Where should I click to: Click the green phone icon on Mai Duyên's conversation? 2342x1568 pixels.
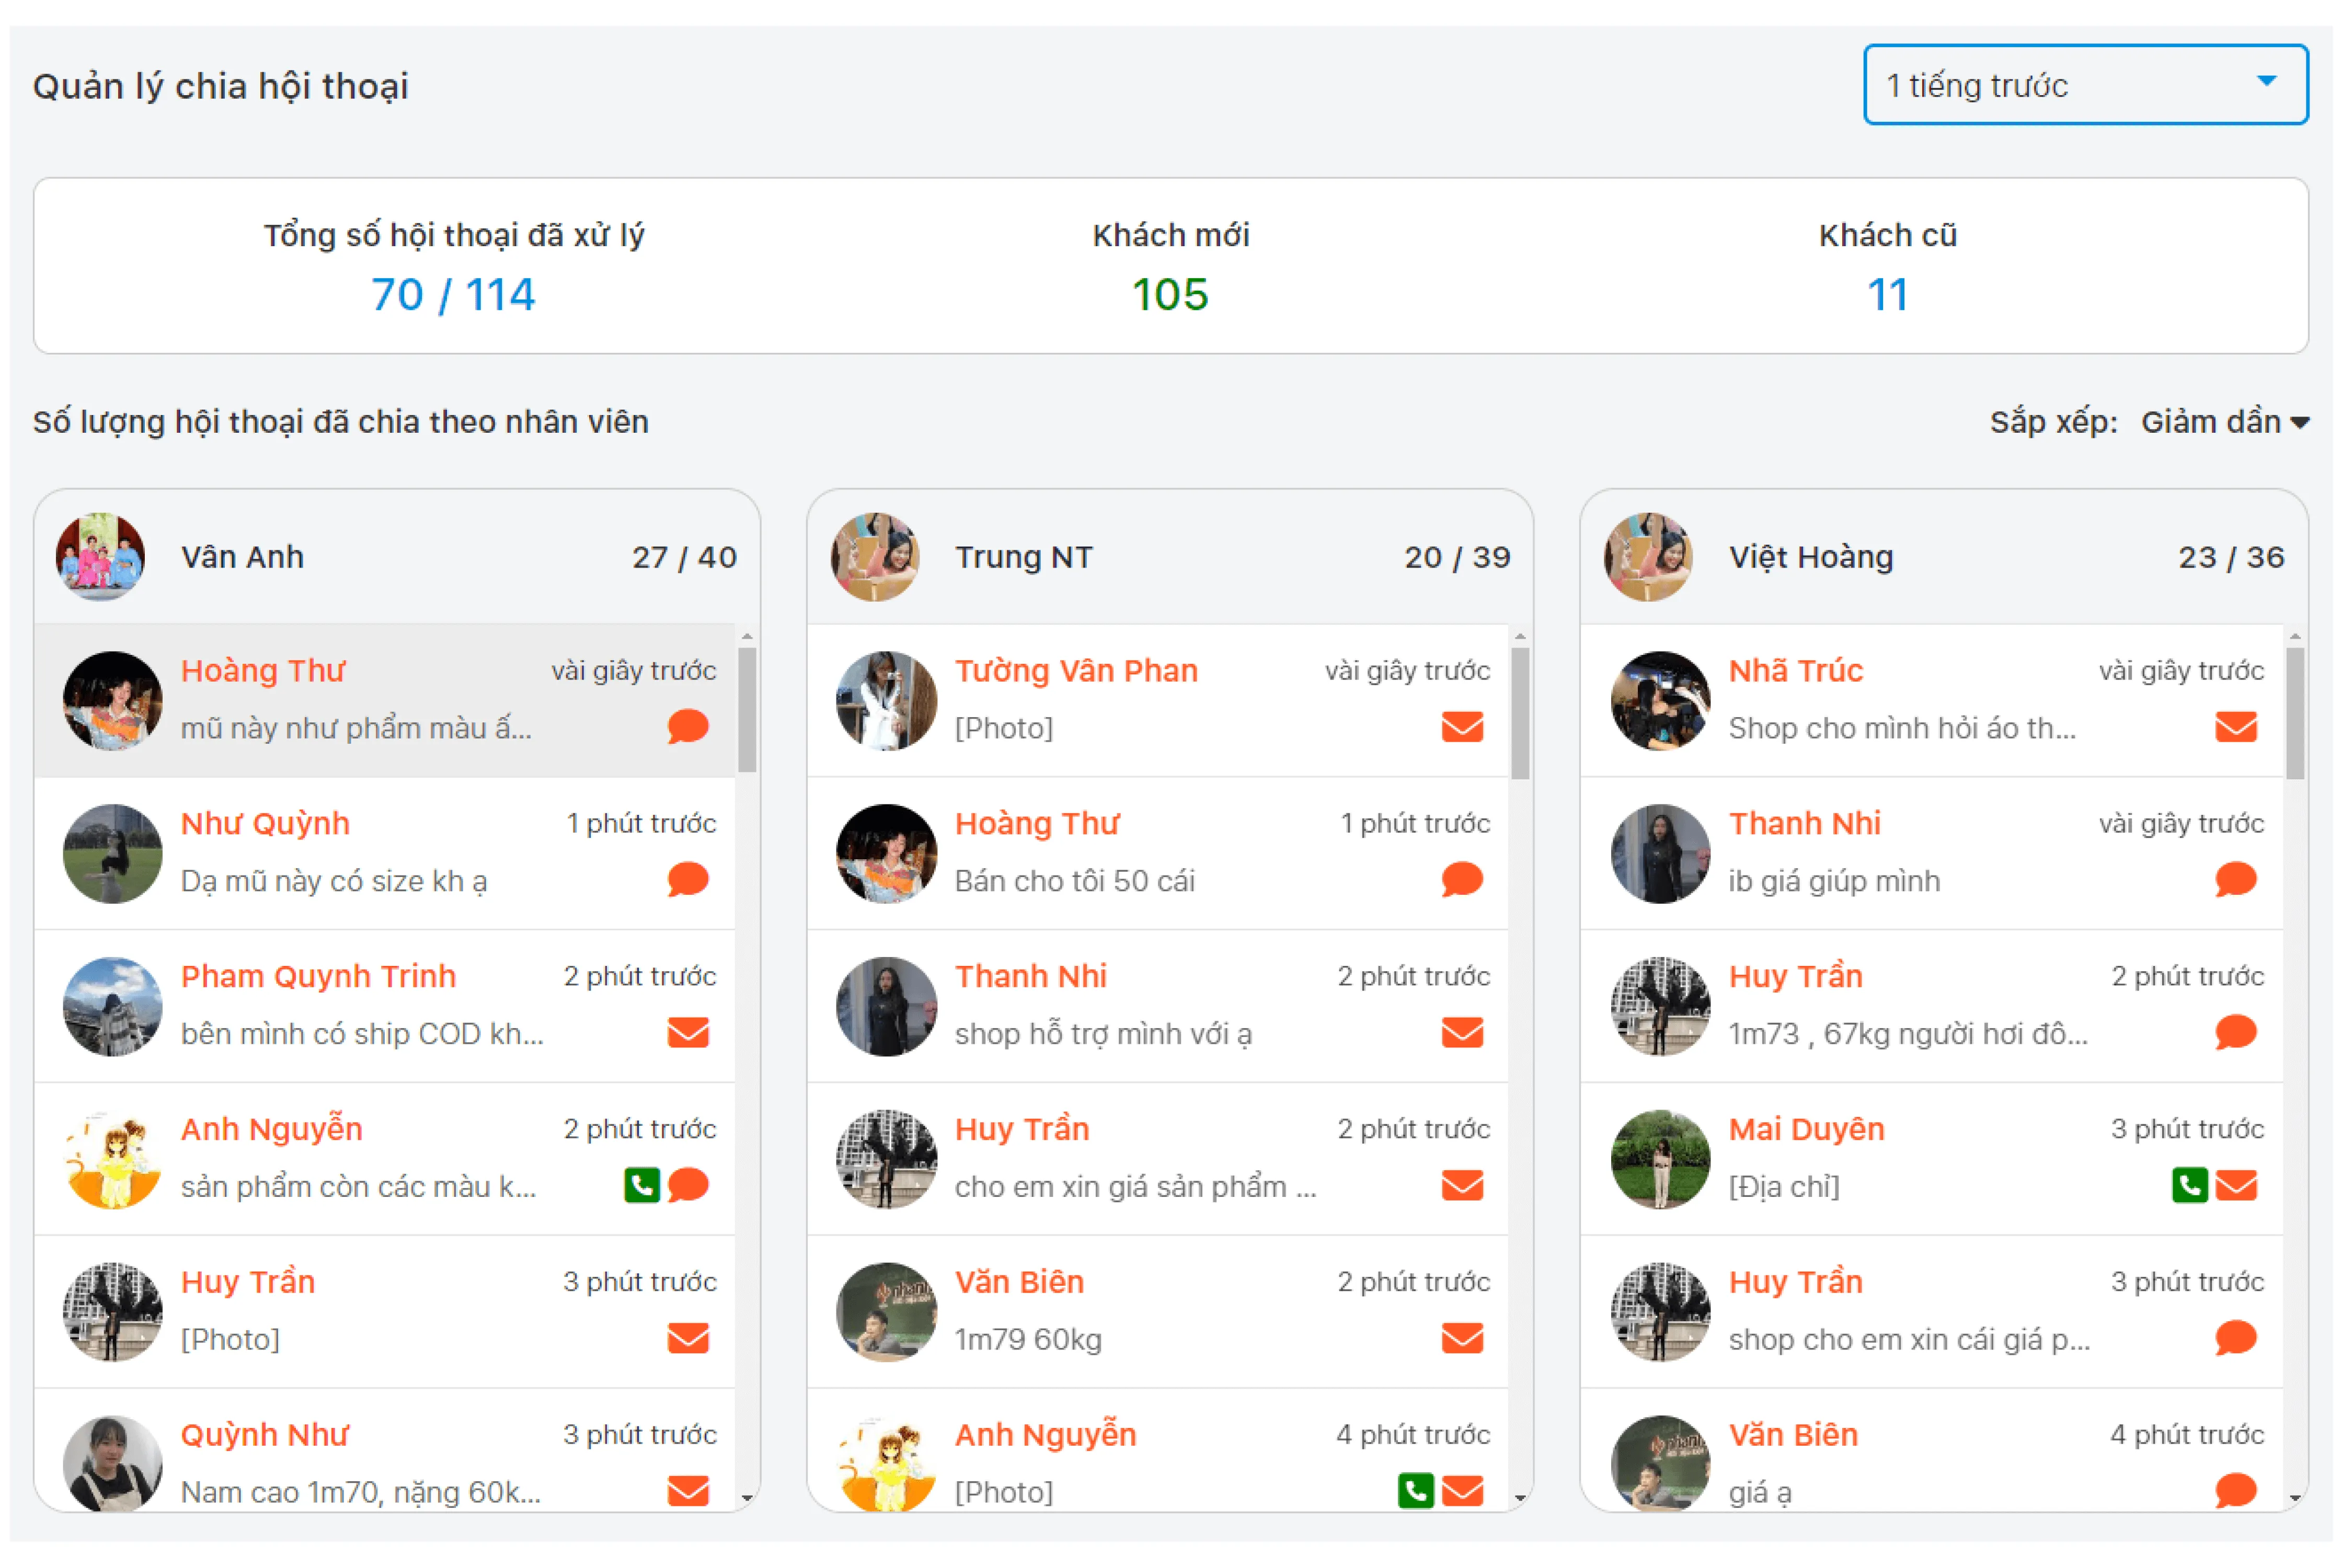2189,1186
